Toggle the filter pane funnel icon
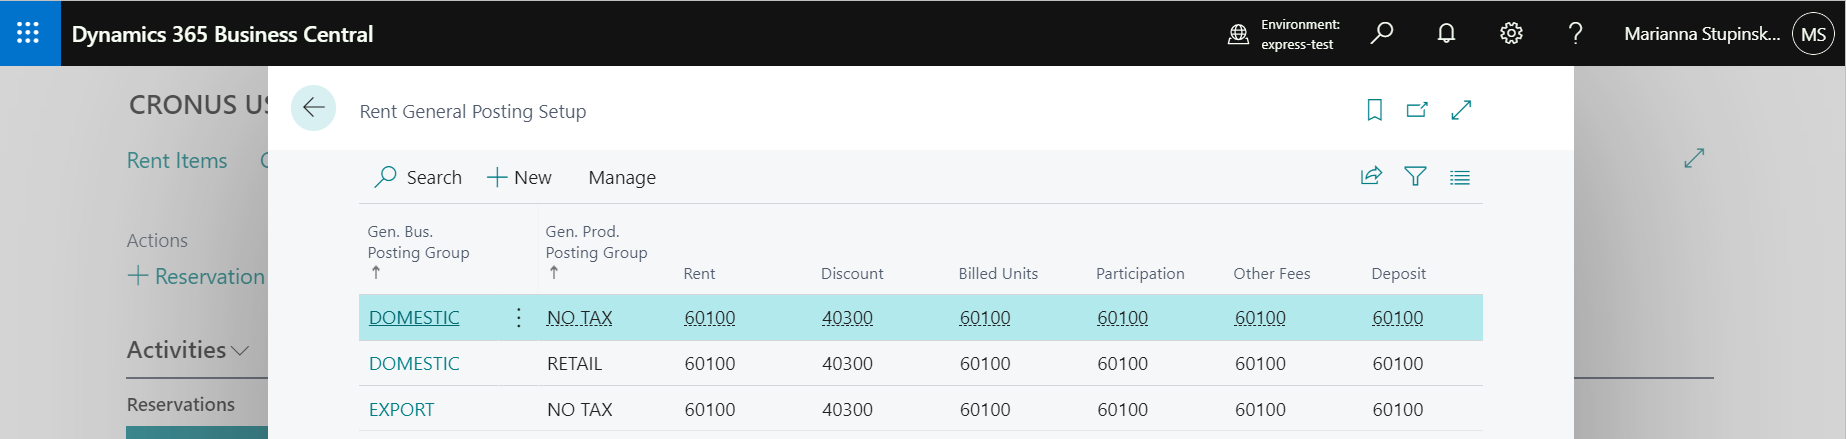Screen dimensions: 1846x439 1415,177
